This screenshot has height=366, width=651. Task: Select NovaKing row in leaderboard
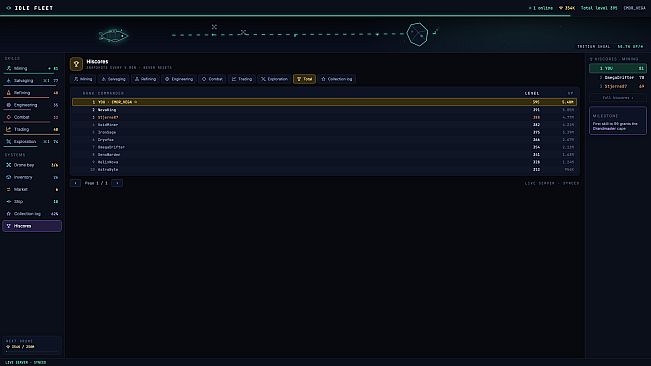325,110
